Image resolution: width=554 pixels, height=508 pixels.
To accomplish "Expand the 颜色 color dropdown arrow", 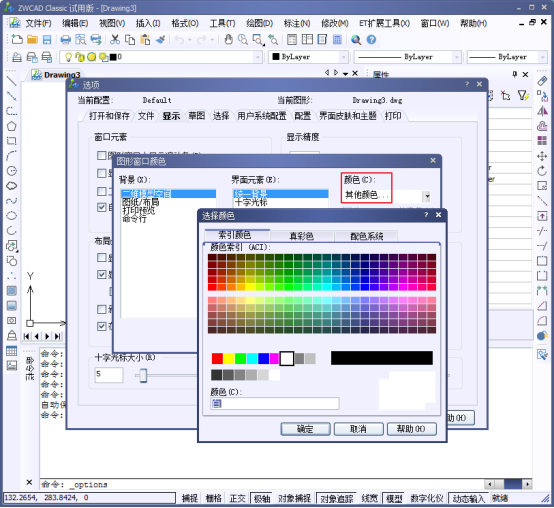I will click(427, 196).
